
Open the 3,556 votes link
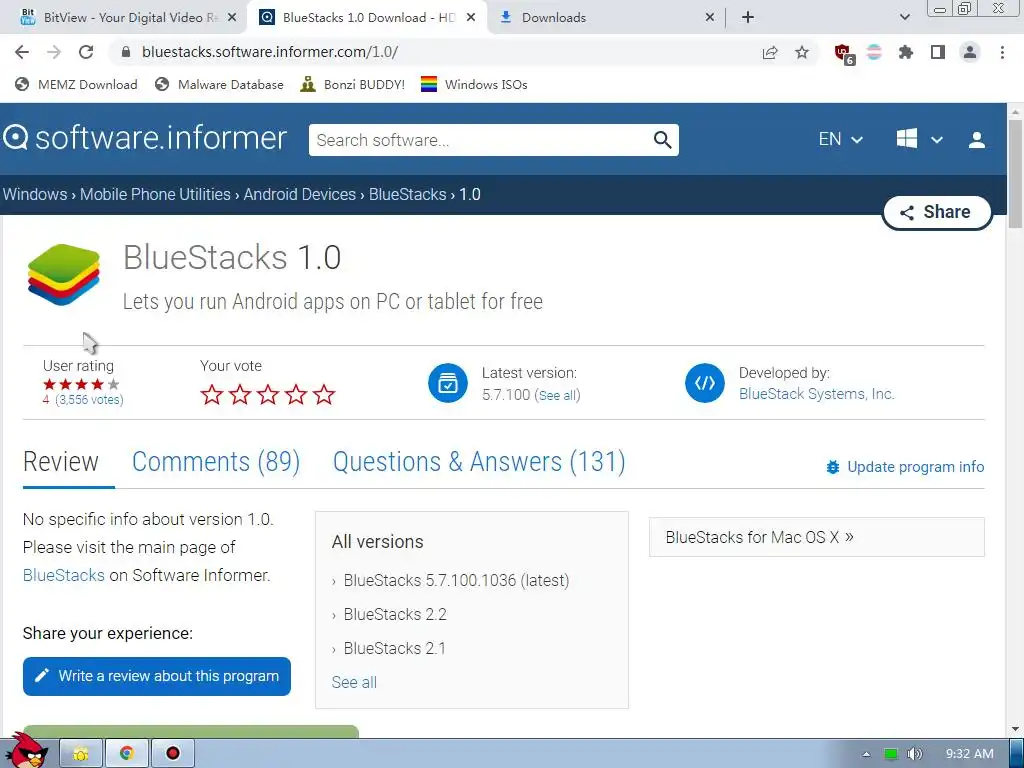pos(89,400)
